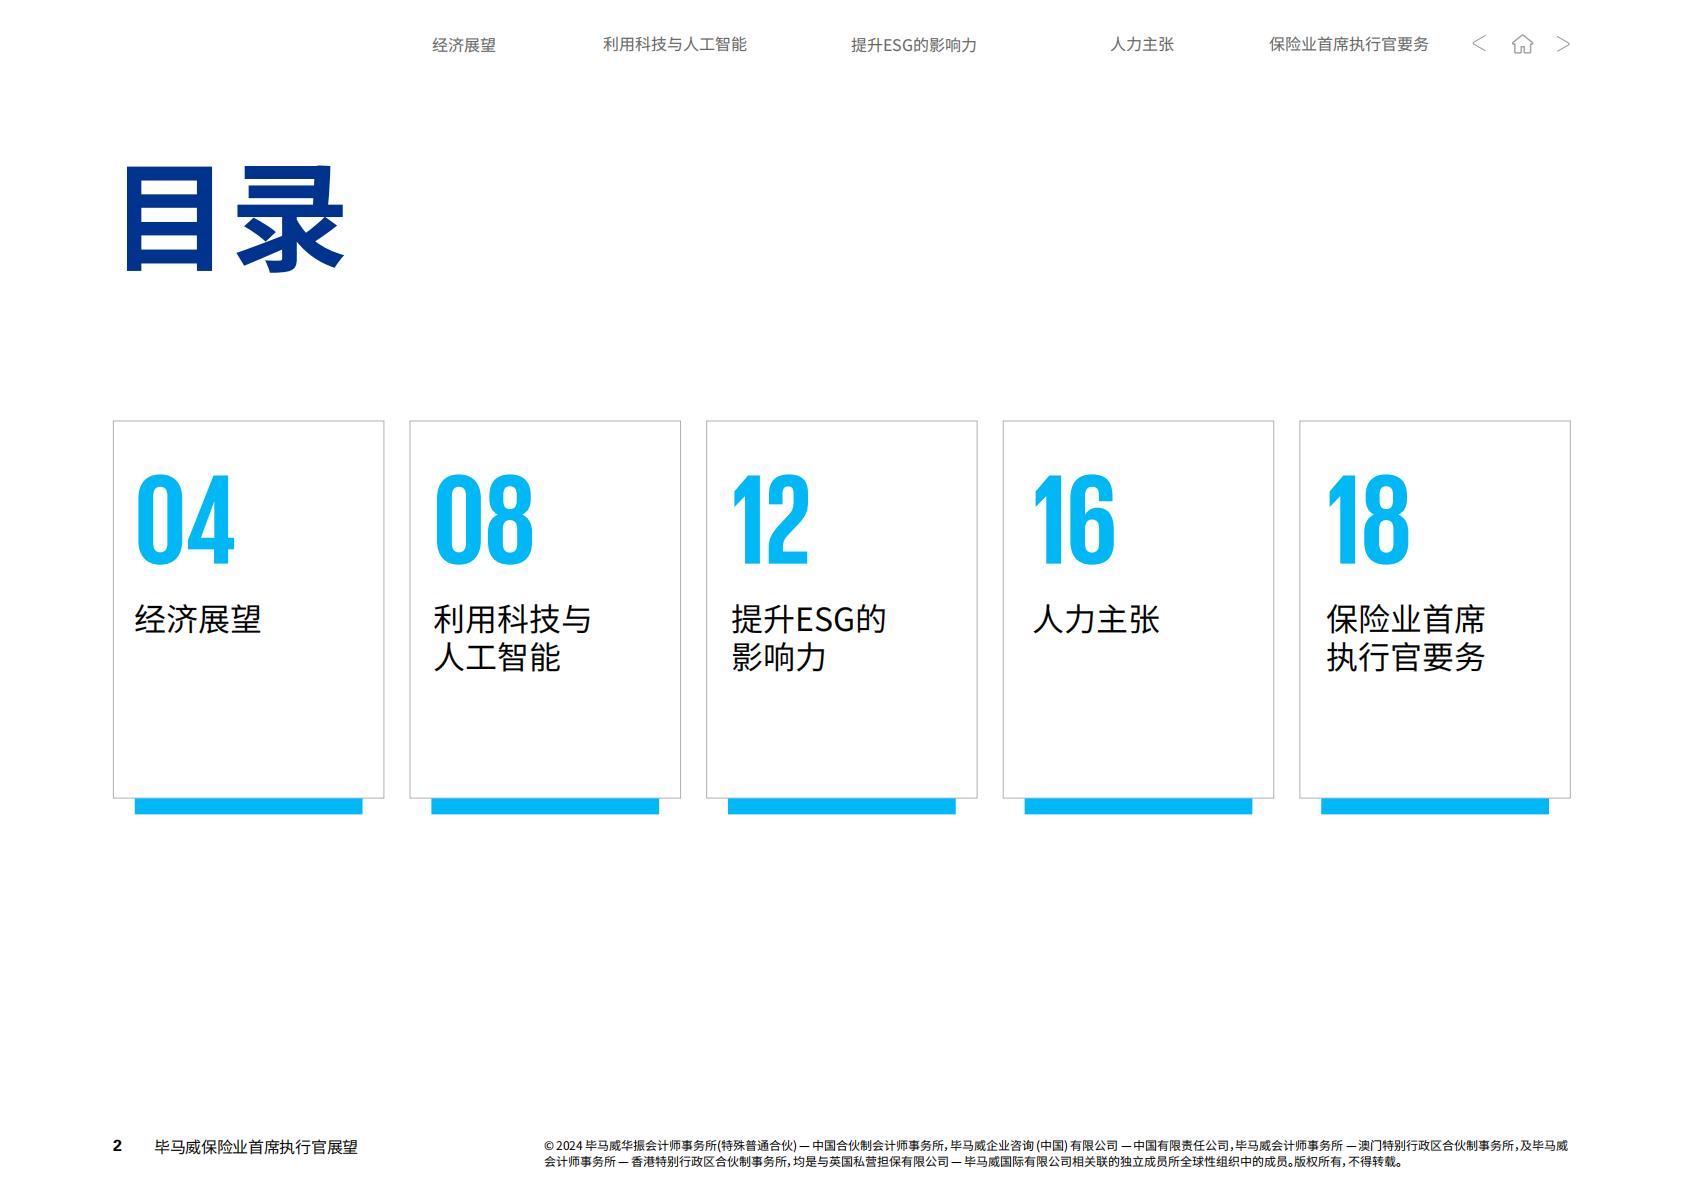1683x1190 pixels.
Task: Open 提升ESG的影响力 in the top navigation
Action: [914, 45]
